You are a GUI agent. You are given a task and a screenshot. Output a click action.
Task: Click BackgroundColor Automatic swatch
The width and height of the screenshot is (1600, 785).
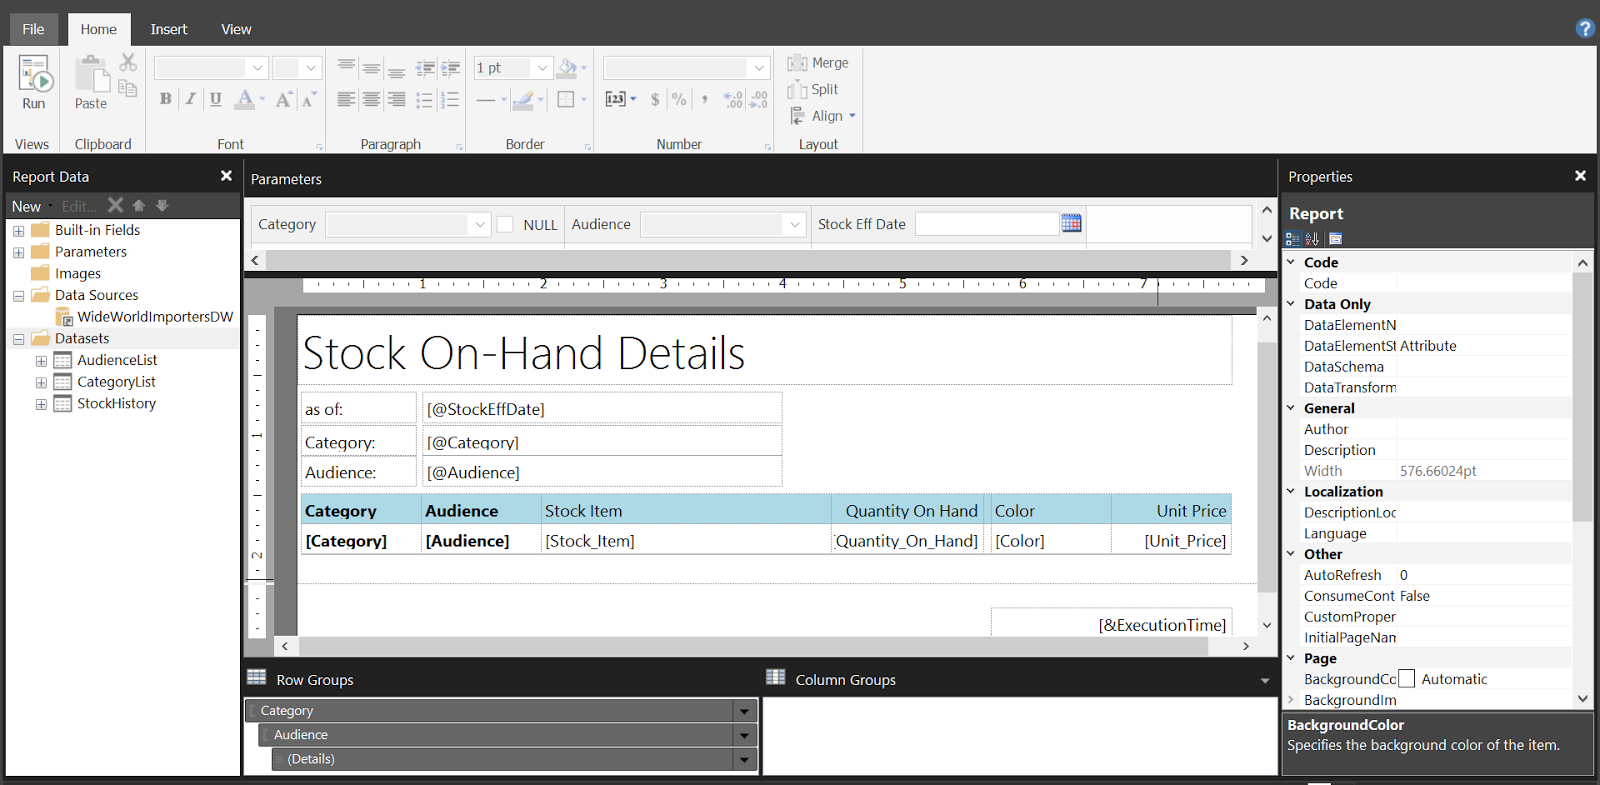pos(1406,679)
